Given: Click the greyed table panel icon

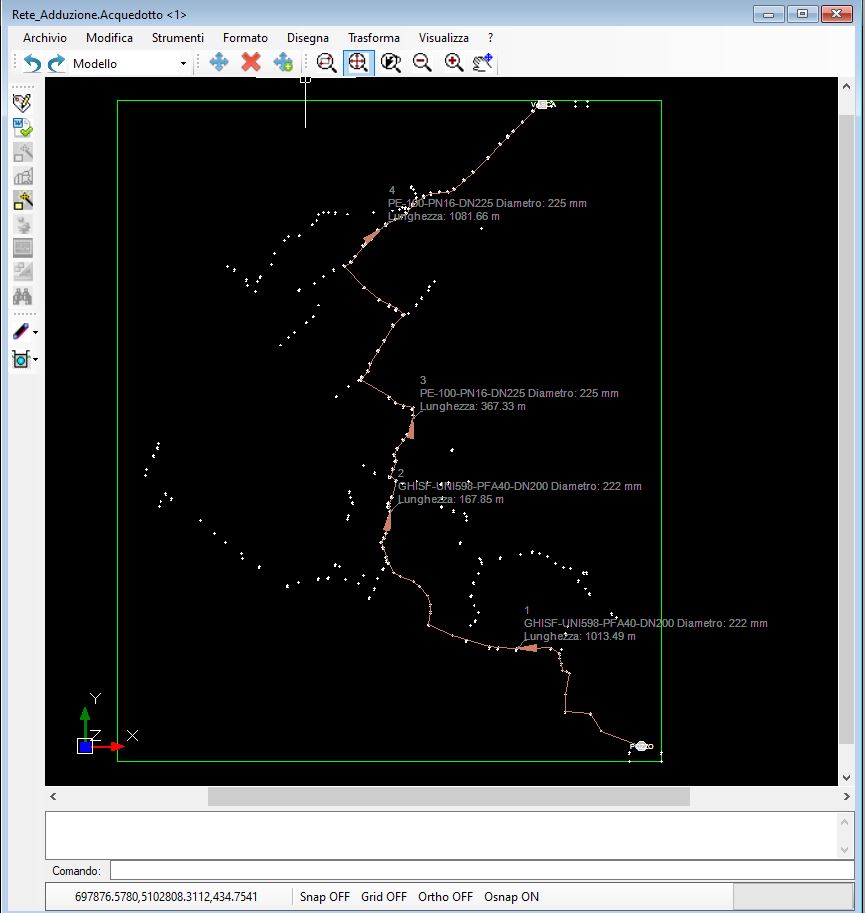Looking at the screenshot, I should tap(23, 248).
